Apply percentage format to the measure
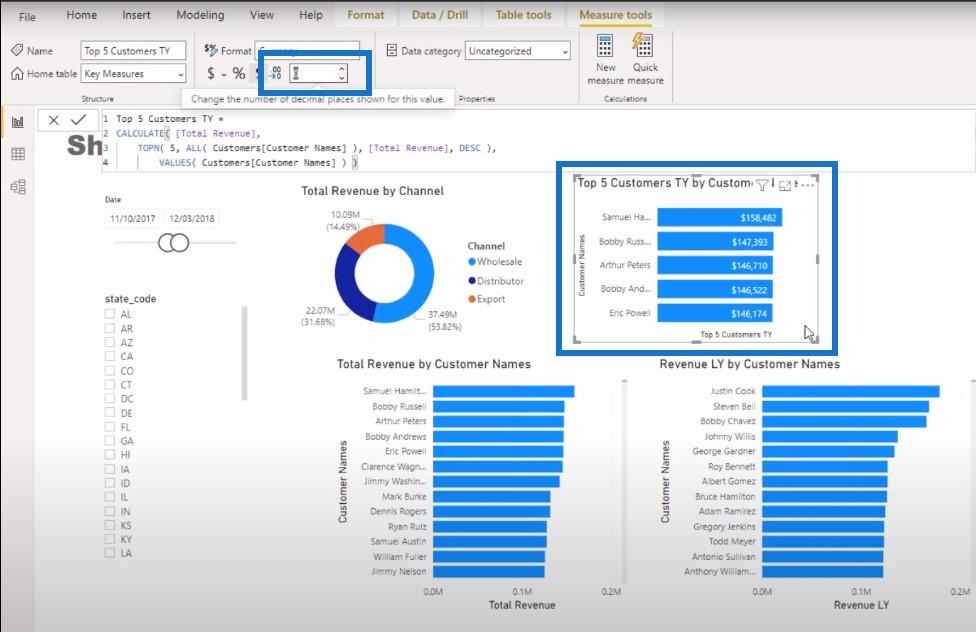Viewport: 976px width, 632px height. coord(239,73)
